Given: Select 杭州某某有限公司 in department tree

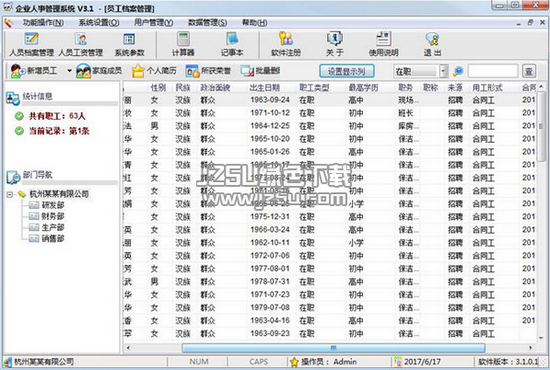Looking at the screenshot, I should (59, 194).
